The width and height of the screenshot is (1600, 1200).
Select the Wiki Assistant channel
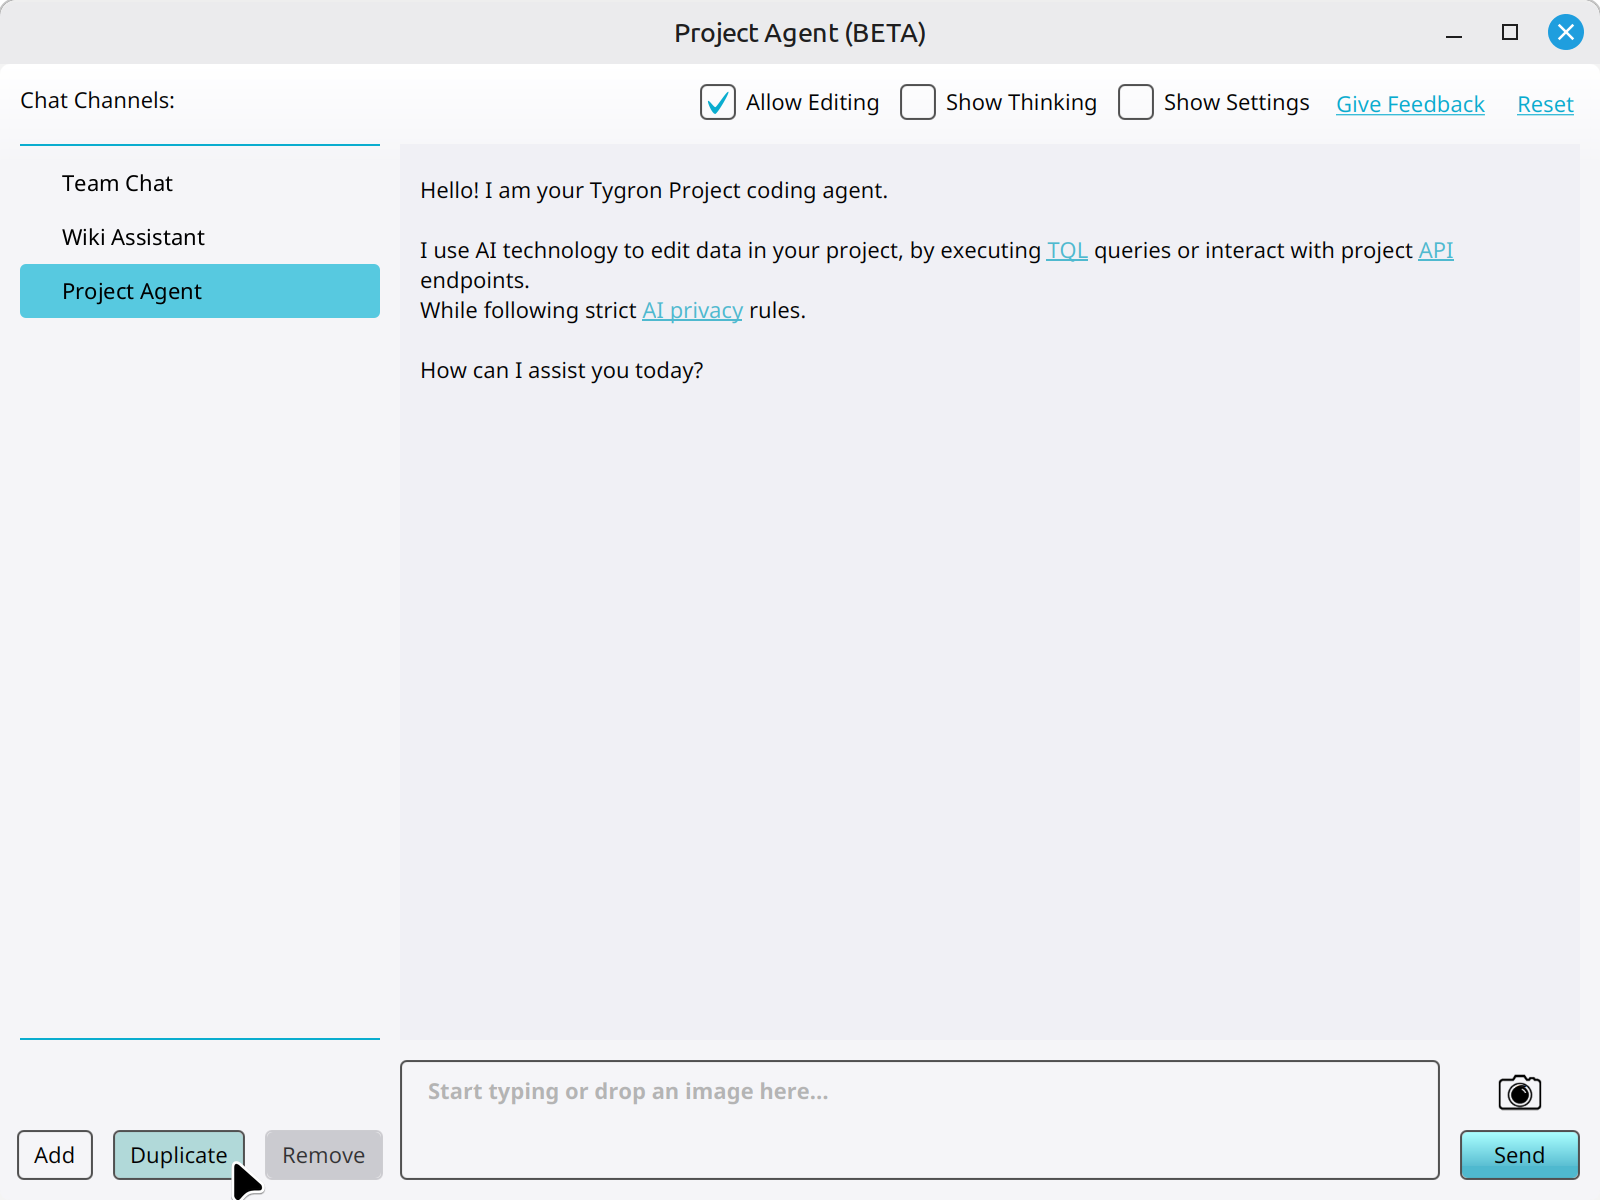pyautogui.click(x=200, y=237)
